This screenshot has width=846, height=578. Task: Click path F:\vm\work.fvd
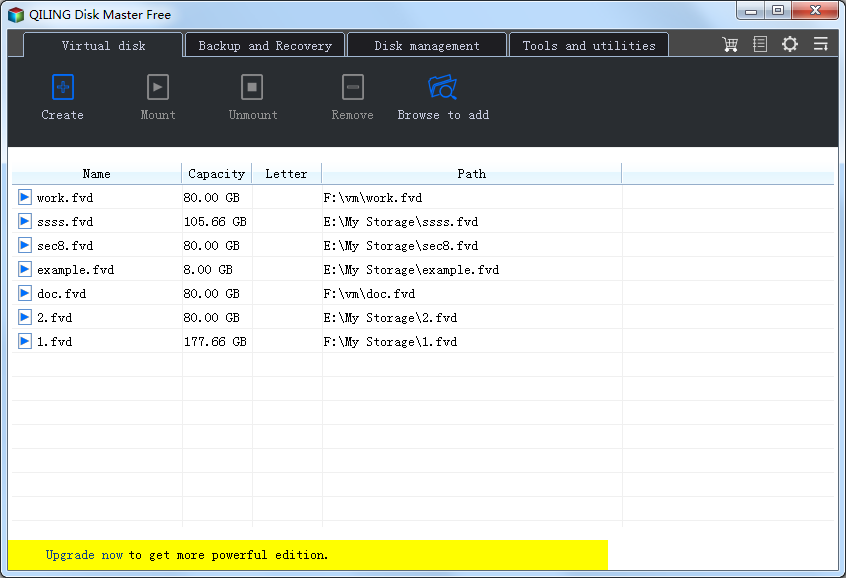tap(373, 198)
